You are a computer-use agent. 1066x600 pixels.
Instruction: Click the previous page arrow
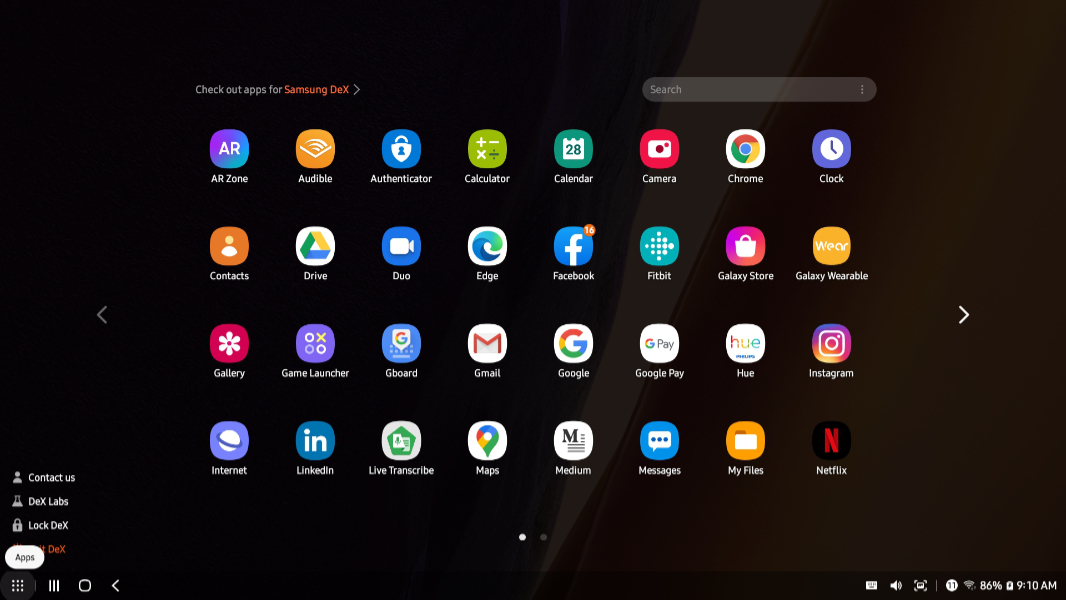tap(101, 315)
